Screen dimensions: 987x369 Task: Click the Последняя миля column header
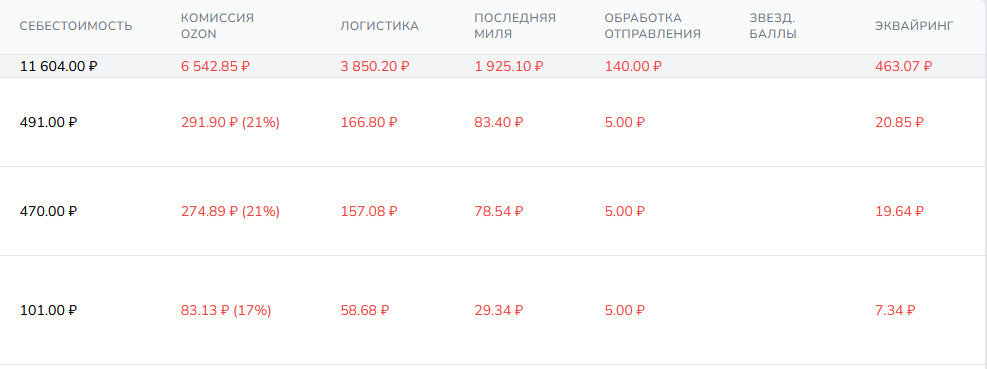click(x=515, y=26)
